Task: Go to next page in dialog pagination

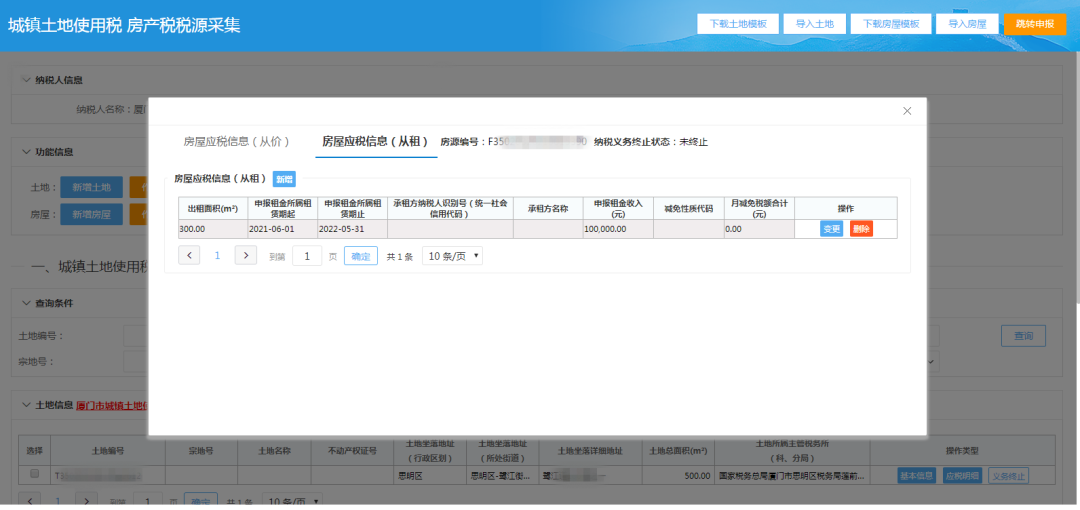Action: click(x=246, y=256)
